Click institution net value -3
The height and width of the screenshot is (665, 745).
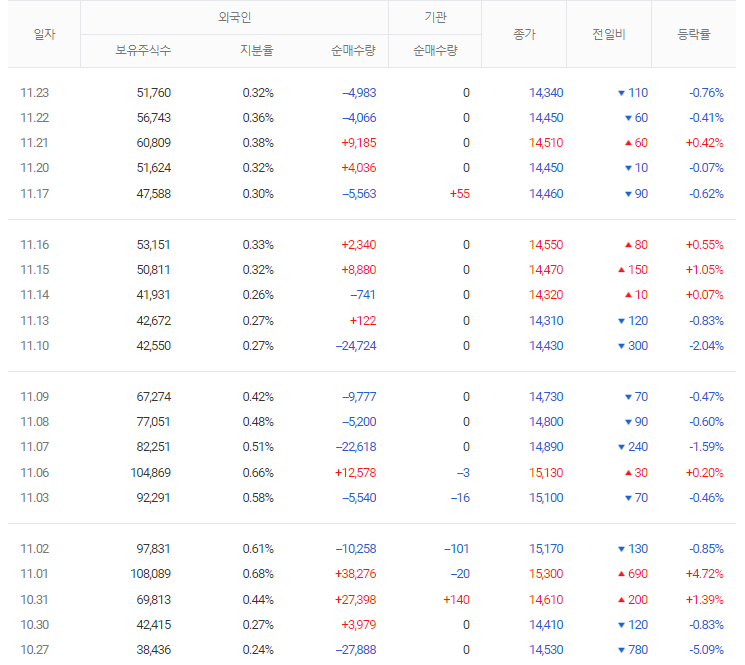point(463,473)
